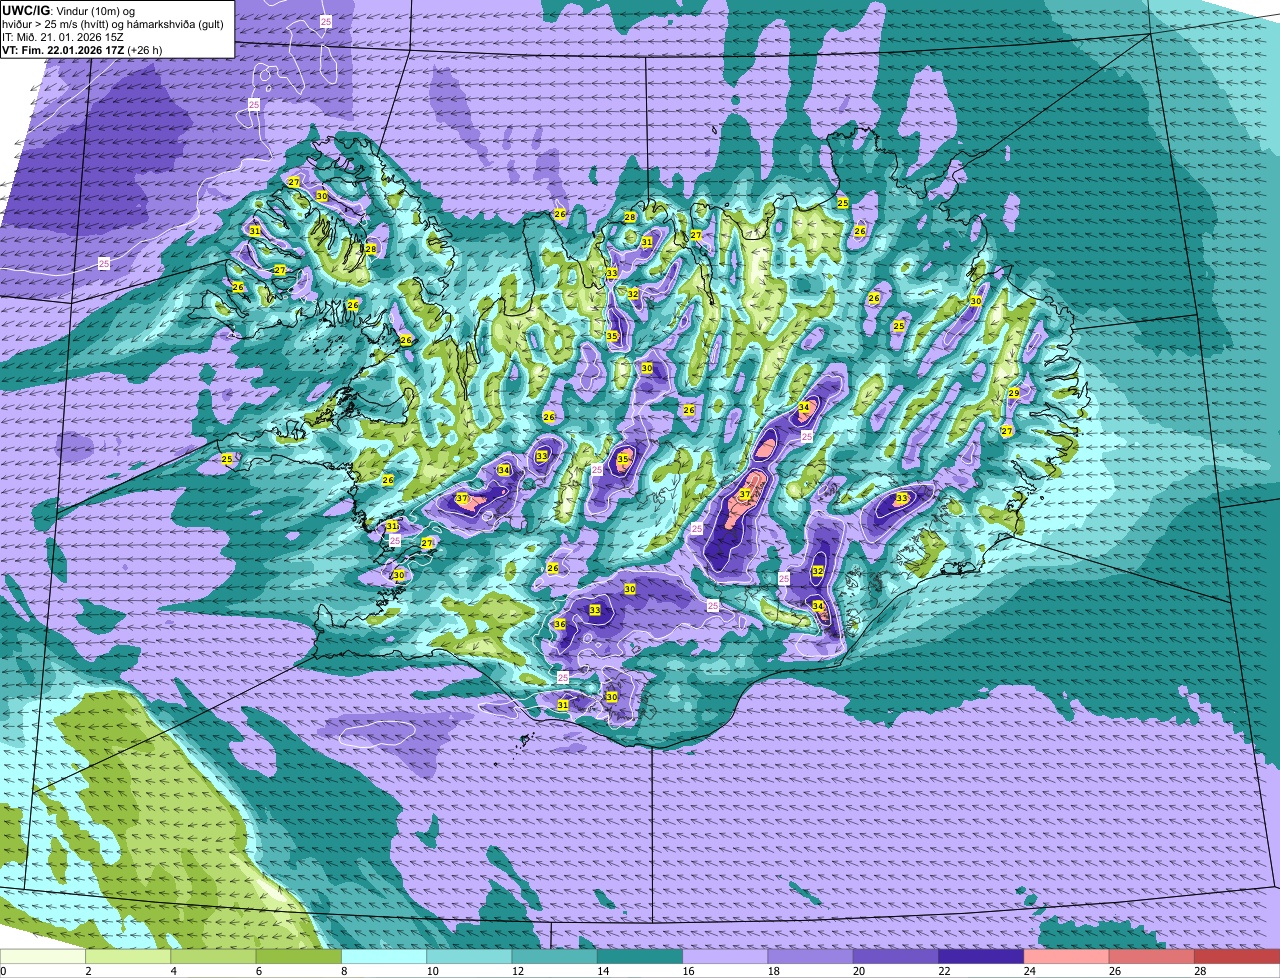Click the legend tick label 2
The height and width of the screenshot is (978, 1280).
click(88, 971)
